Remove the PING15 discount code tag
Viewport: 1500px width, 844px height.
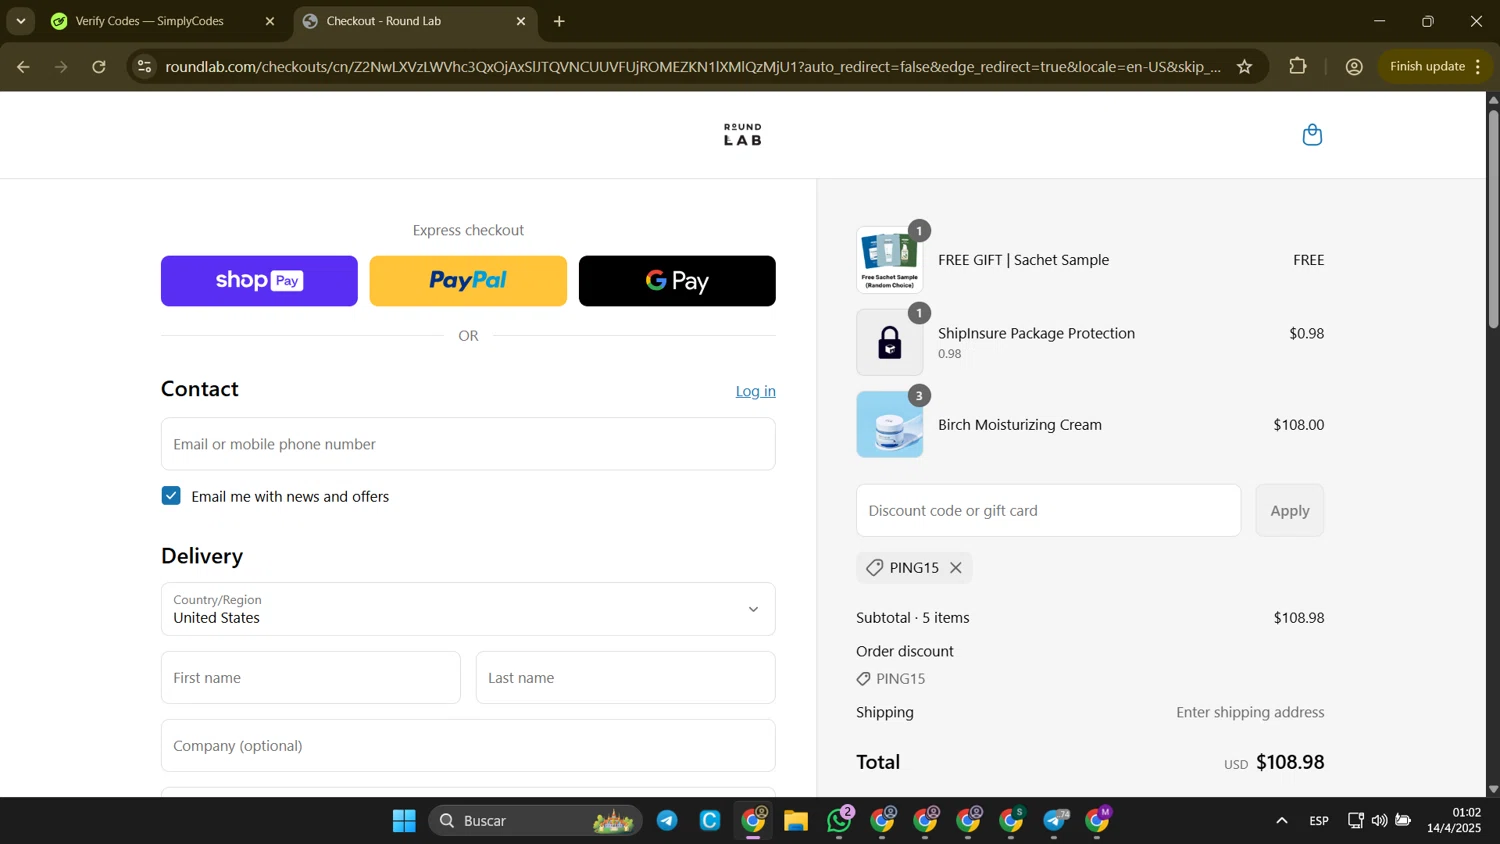pyautogui.click(x=956, y=568)
